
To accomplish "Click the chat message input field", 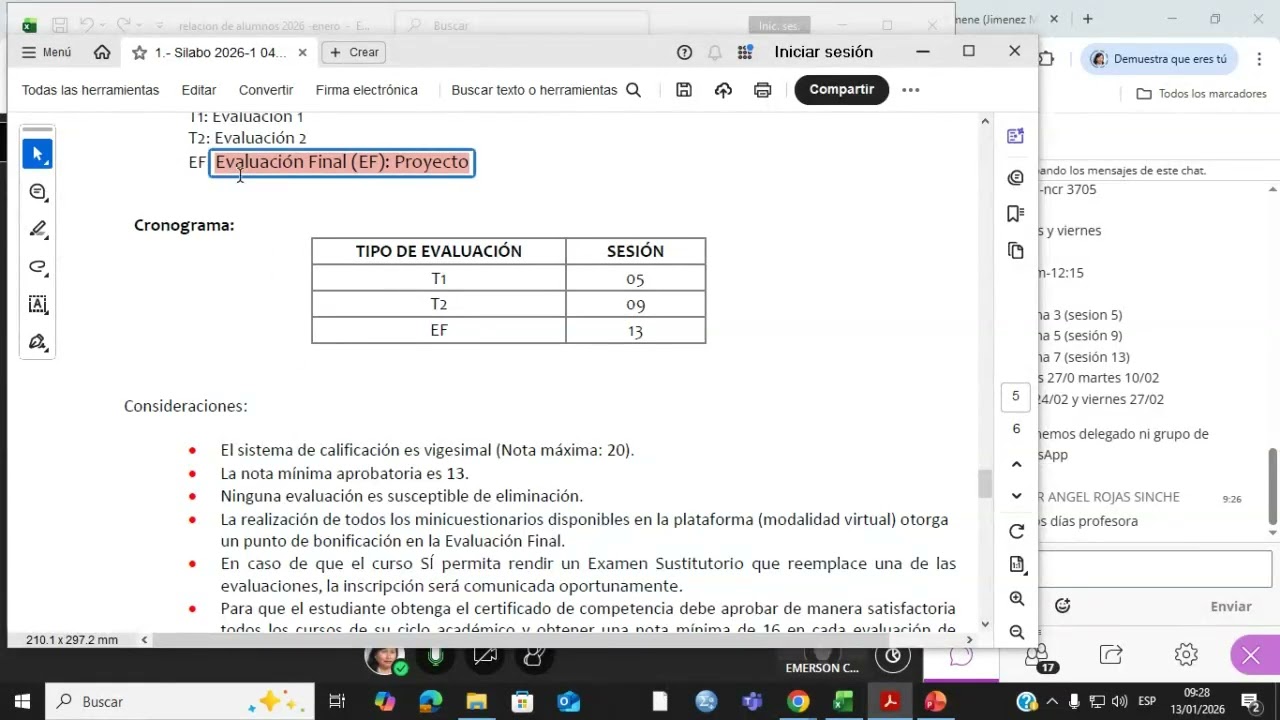I will (1157, 569).
